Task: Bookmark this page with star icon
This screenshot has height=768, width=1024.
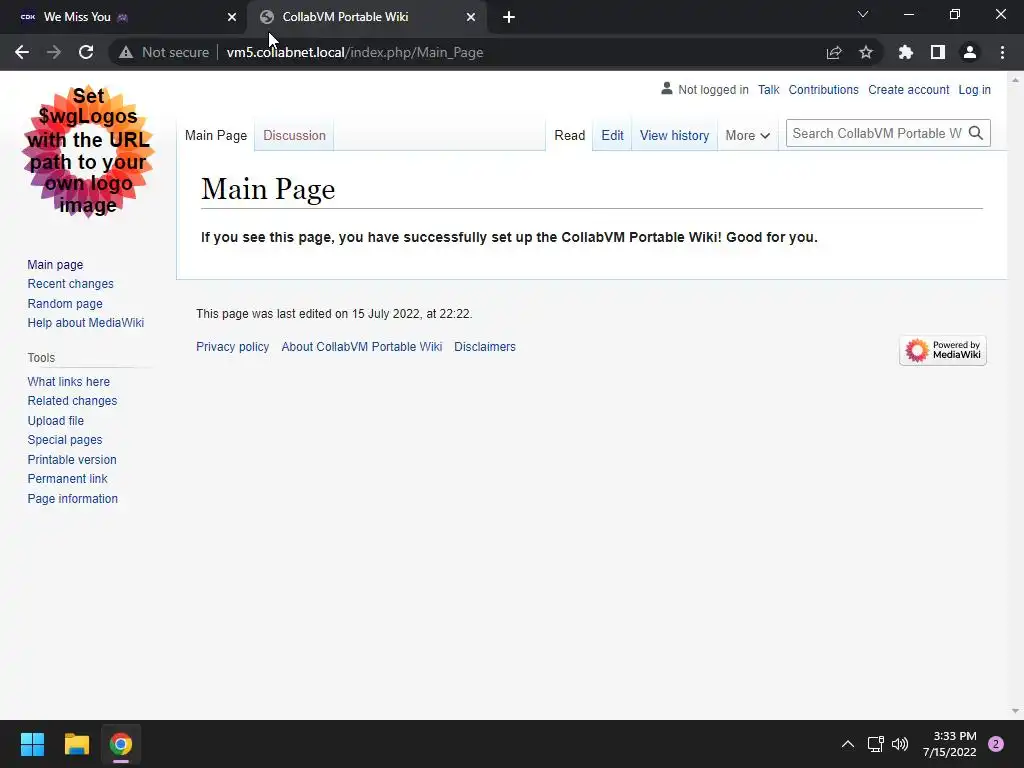Action: tap(866, 52)
